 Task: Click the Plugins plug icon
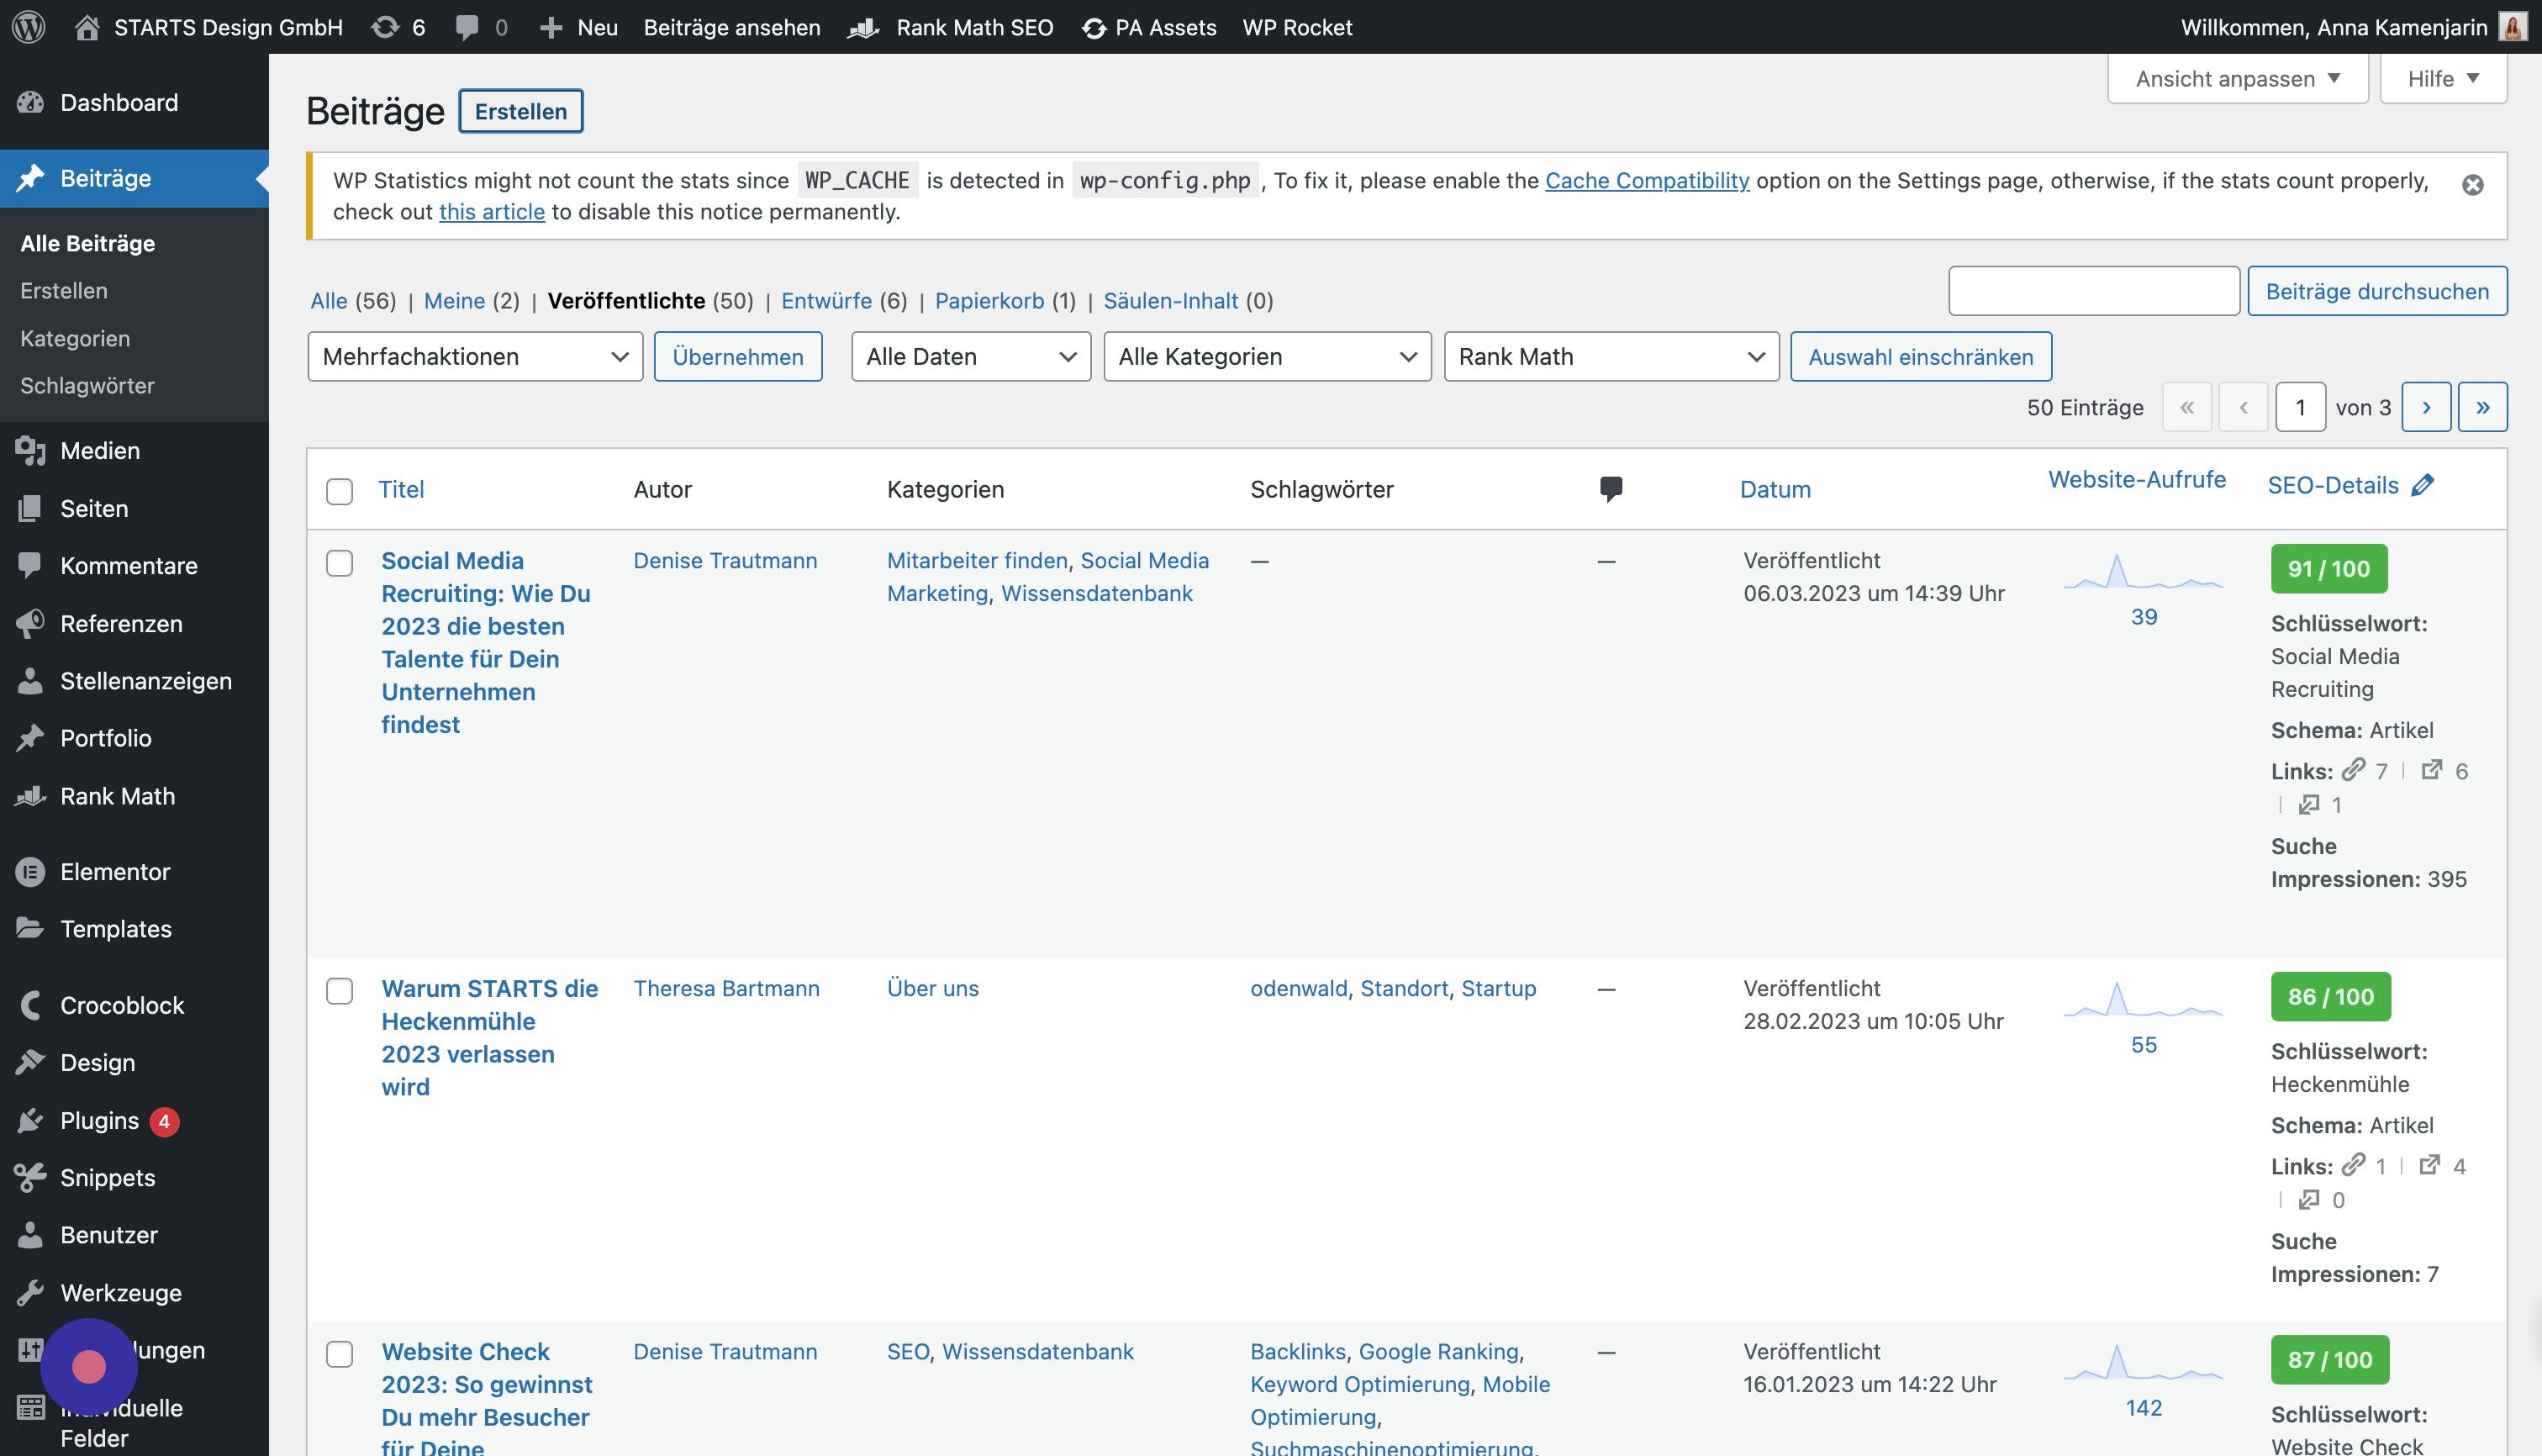[x=30, y=1120]
